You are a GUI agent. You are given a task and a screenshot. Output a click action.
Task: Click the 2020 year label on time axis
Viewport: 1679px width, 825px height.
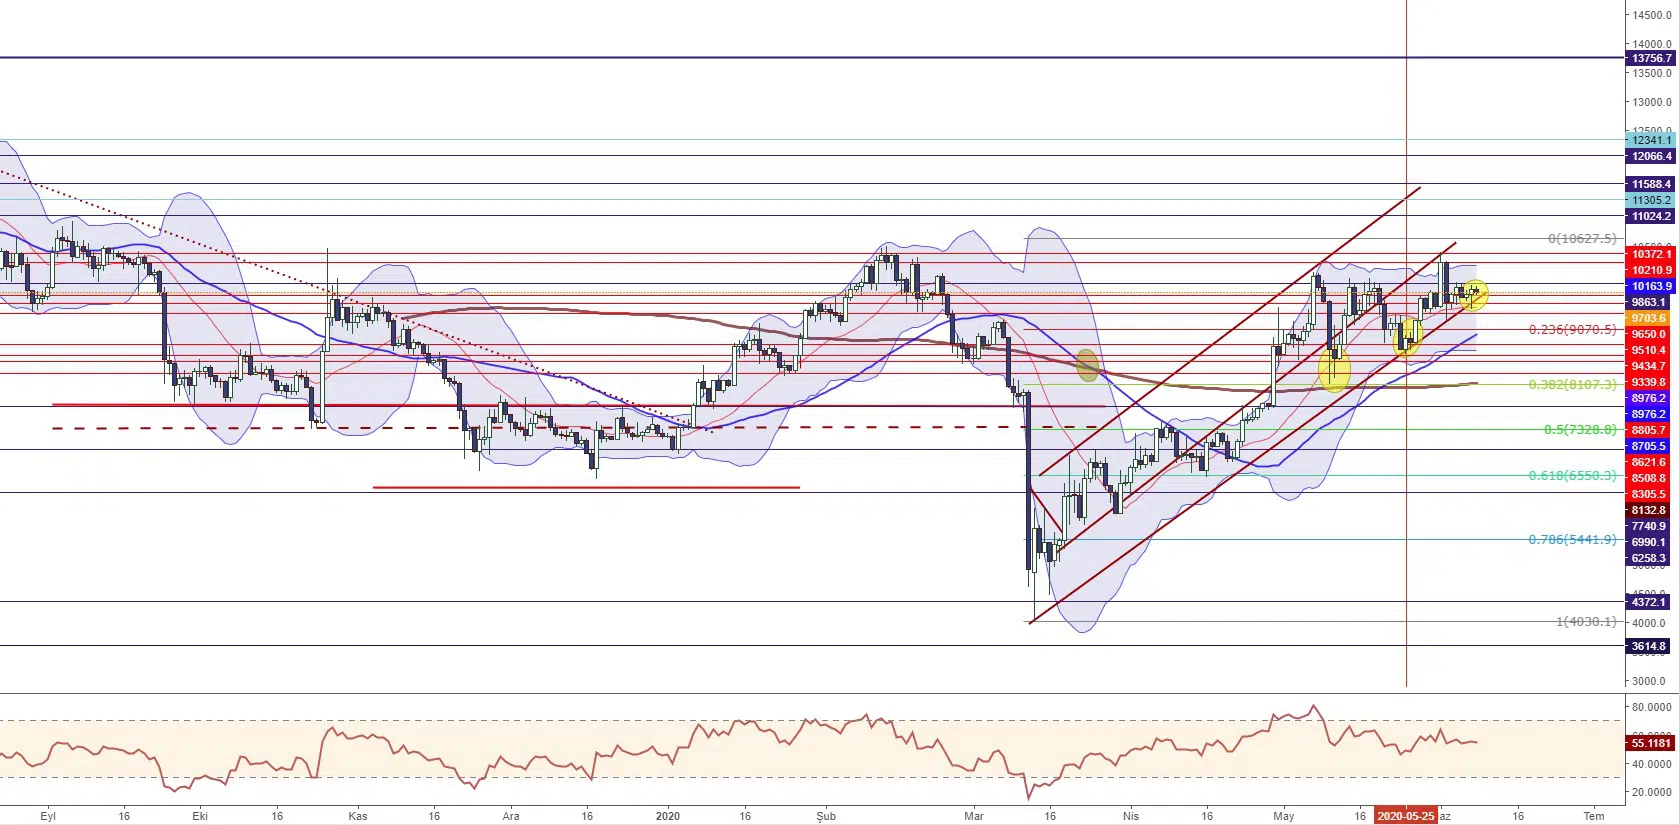[667, 816]
